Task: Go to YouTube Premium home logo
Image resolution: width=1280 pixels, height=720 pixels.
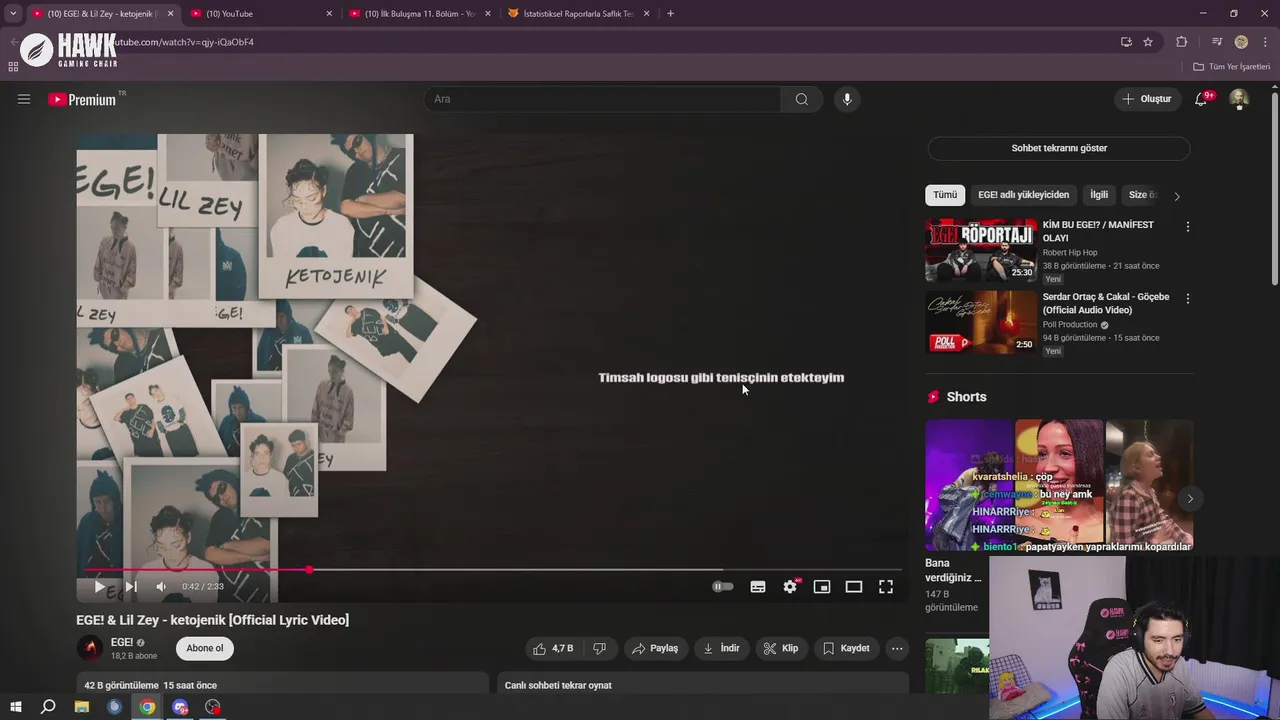Action: [x=82, y=99]
